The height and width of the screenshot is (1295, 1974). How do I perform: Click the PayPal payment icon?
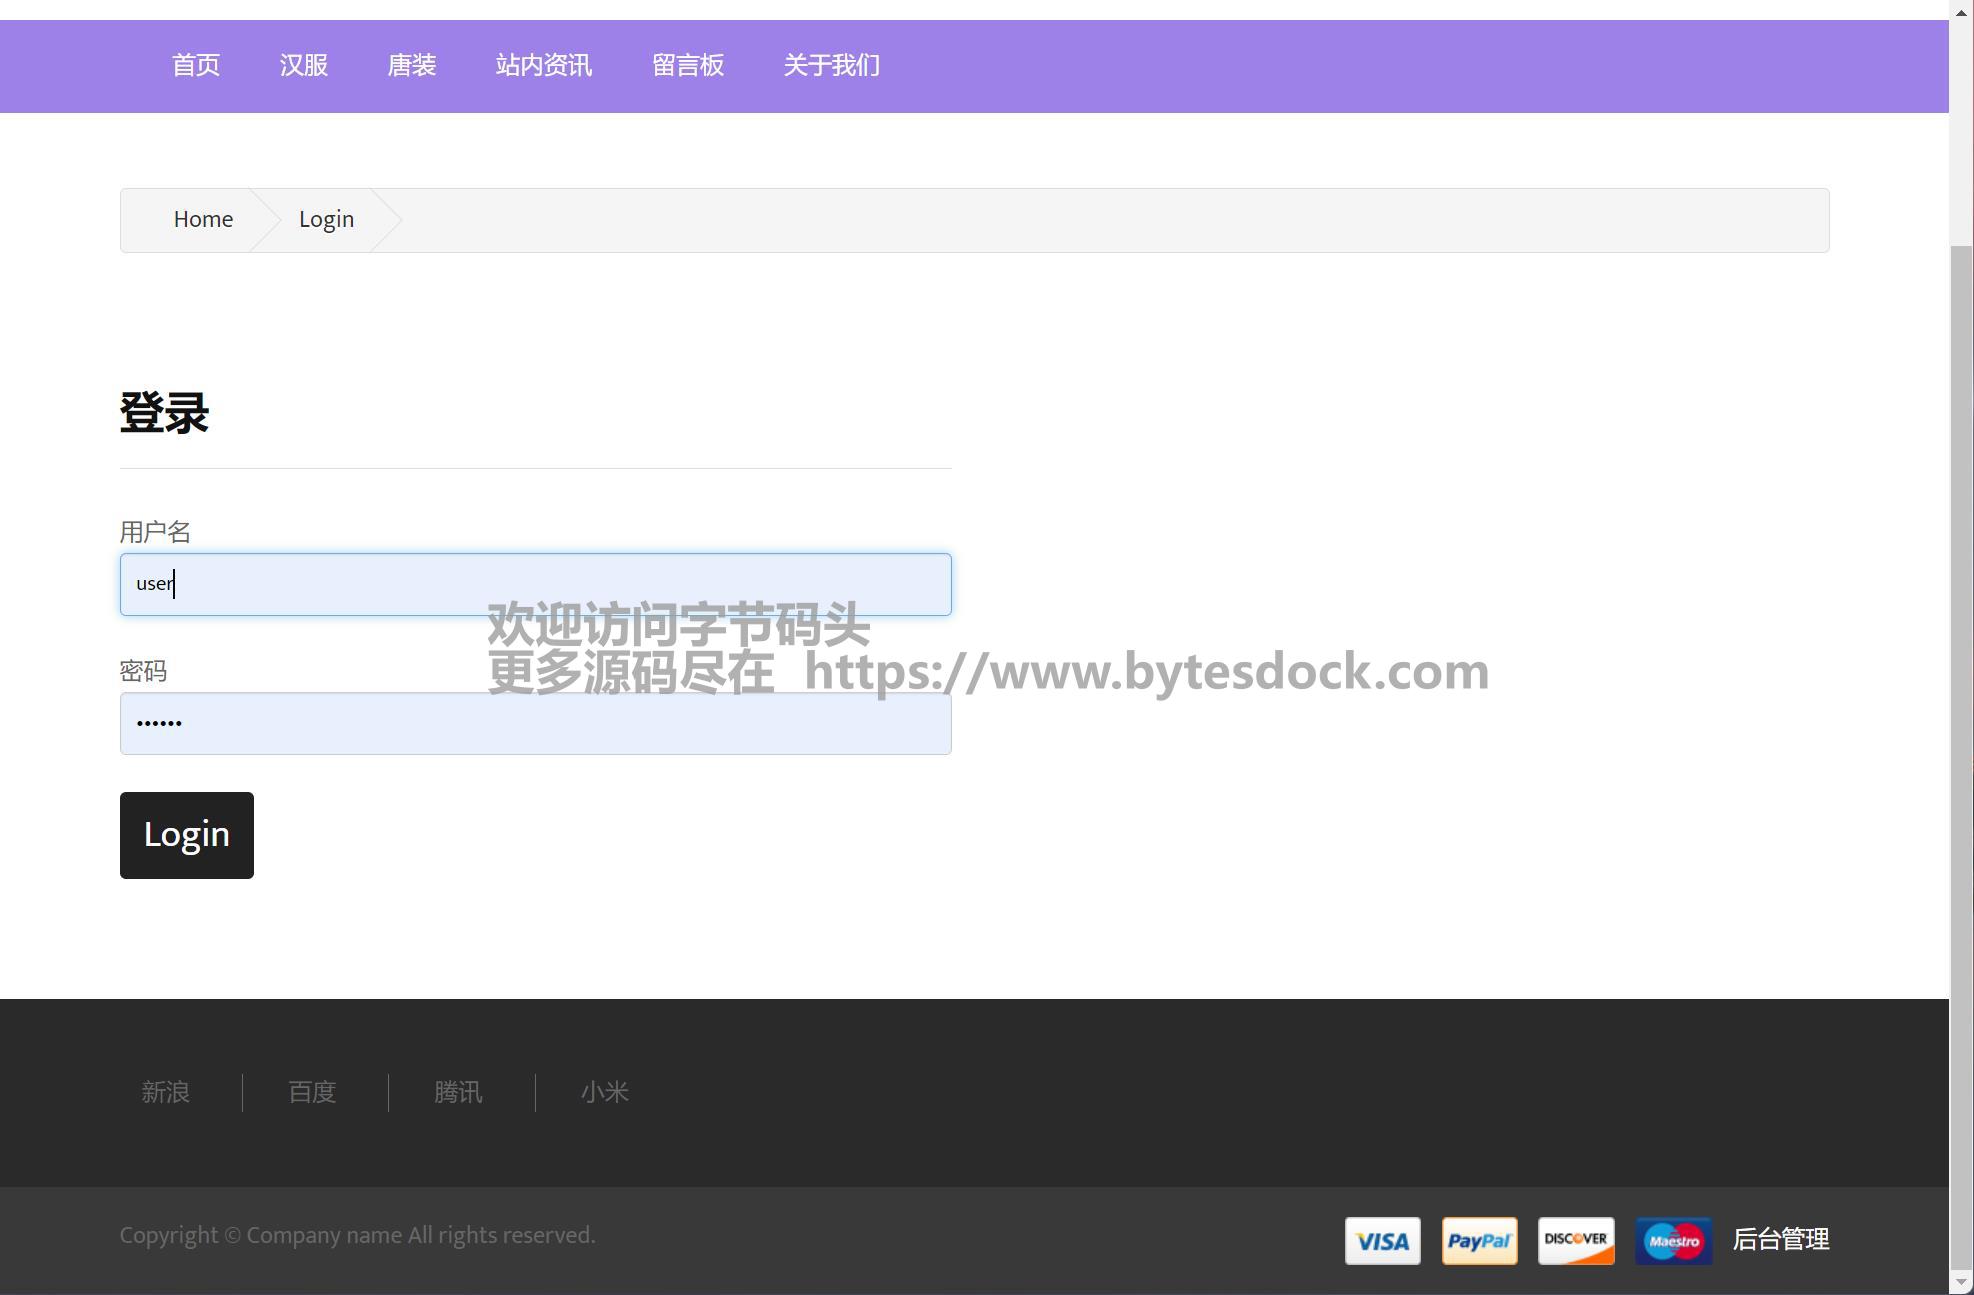(x=1479, y=1241)
